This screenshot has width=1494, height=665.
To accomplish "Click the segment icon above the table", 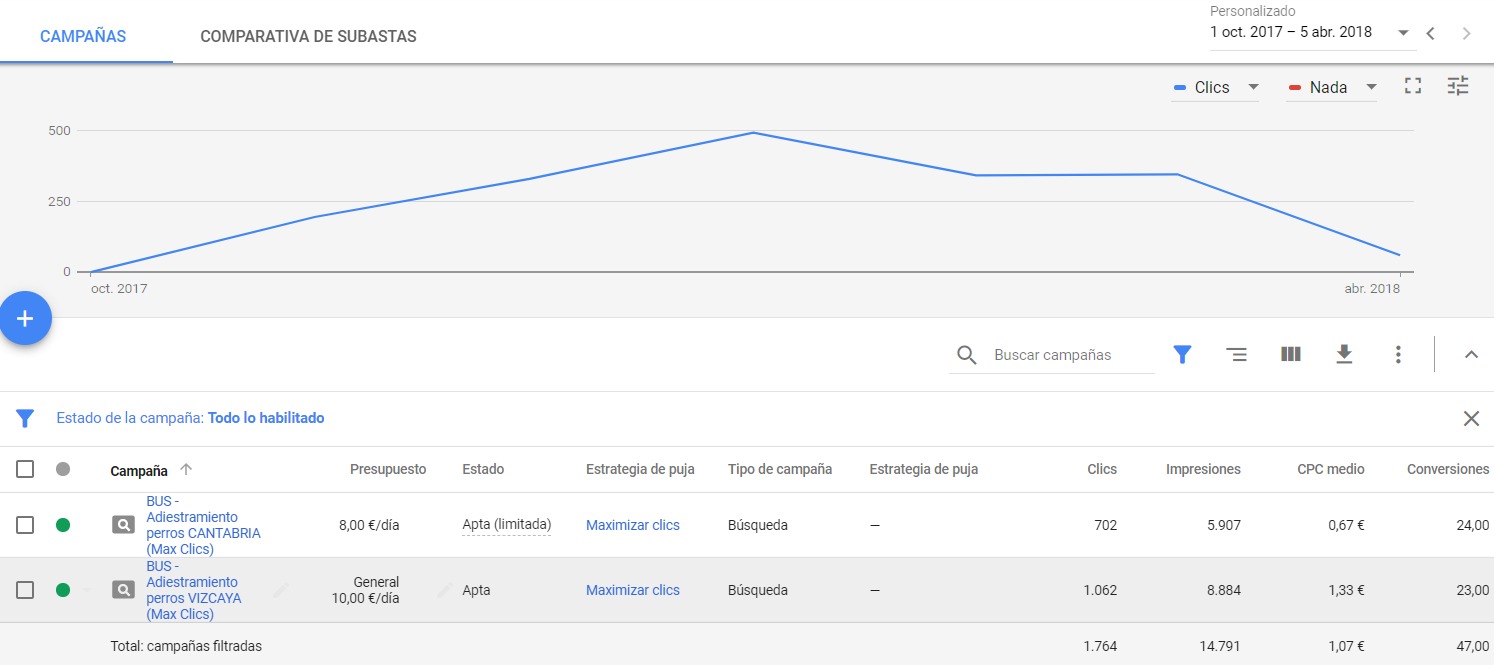I will click(1237, 354).
